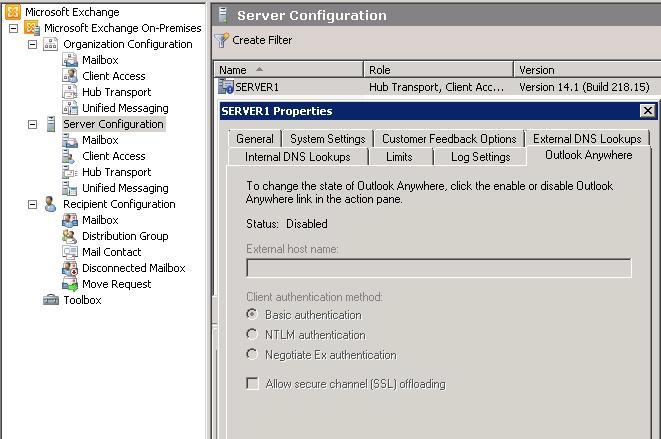Select Basic authentication radio button
The height and width of the screenshot is (439, 661).
click(x=252, y=314)
